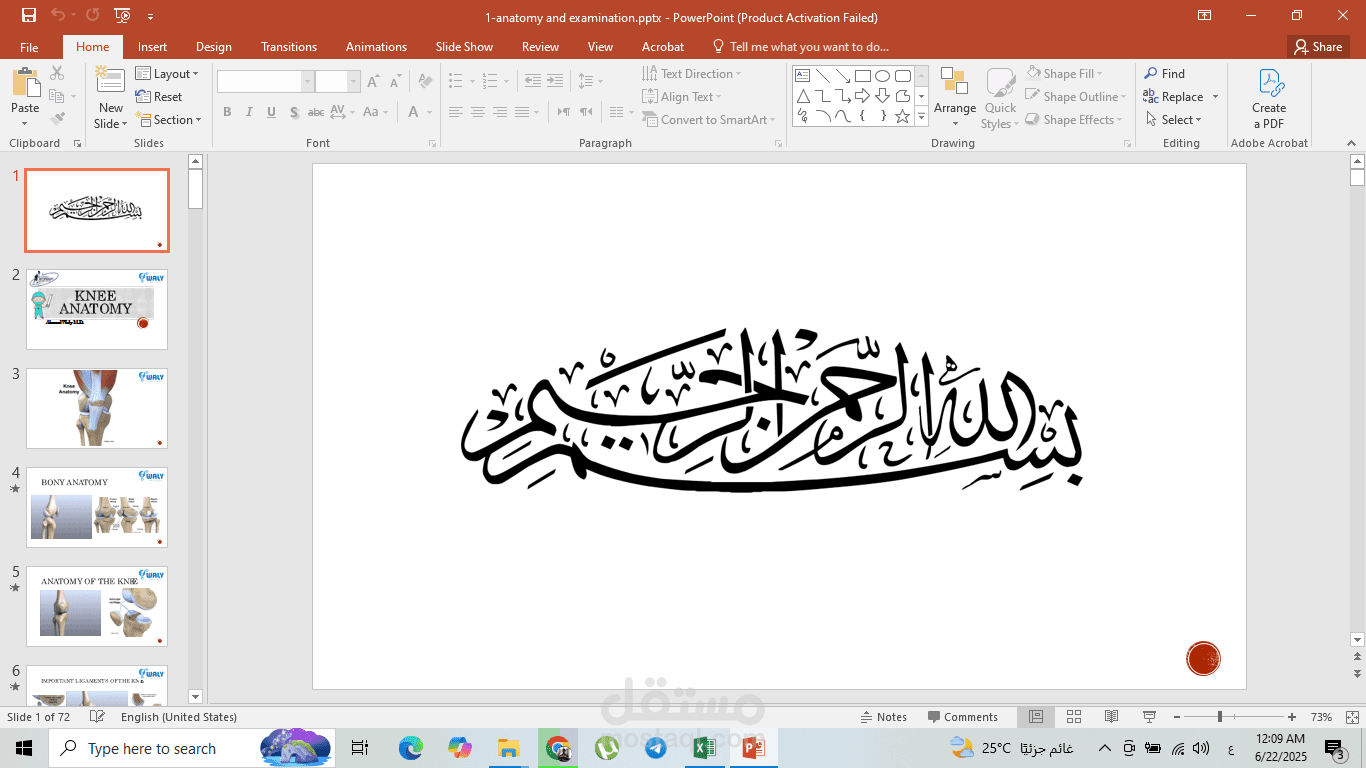Image resolution: width=1366 pixels, height=768 pixels.
Task: Expand the Select dropdown in Editing
Action: [1173, 120]
